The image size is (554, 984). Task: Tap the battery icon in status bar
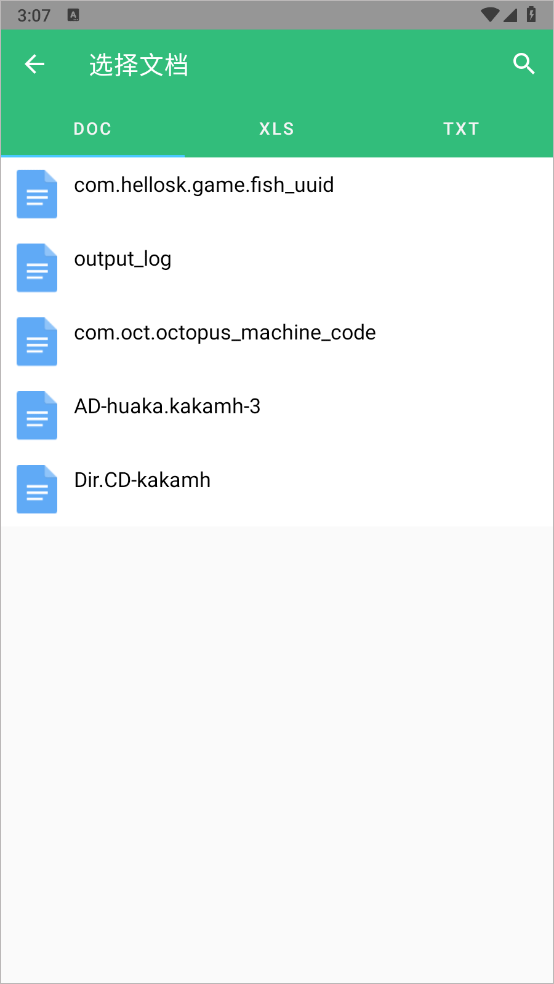[x=531, y=14]
